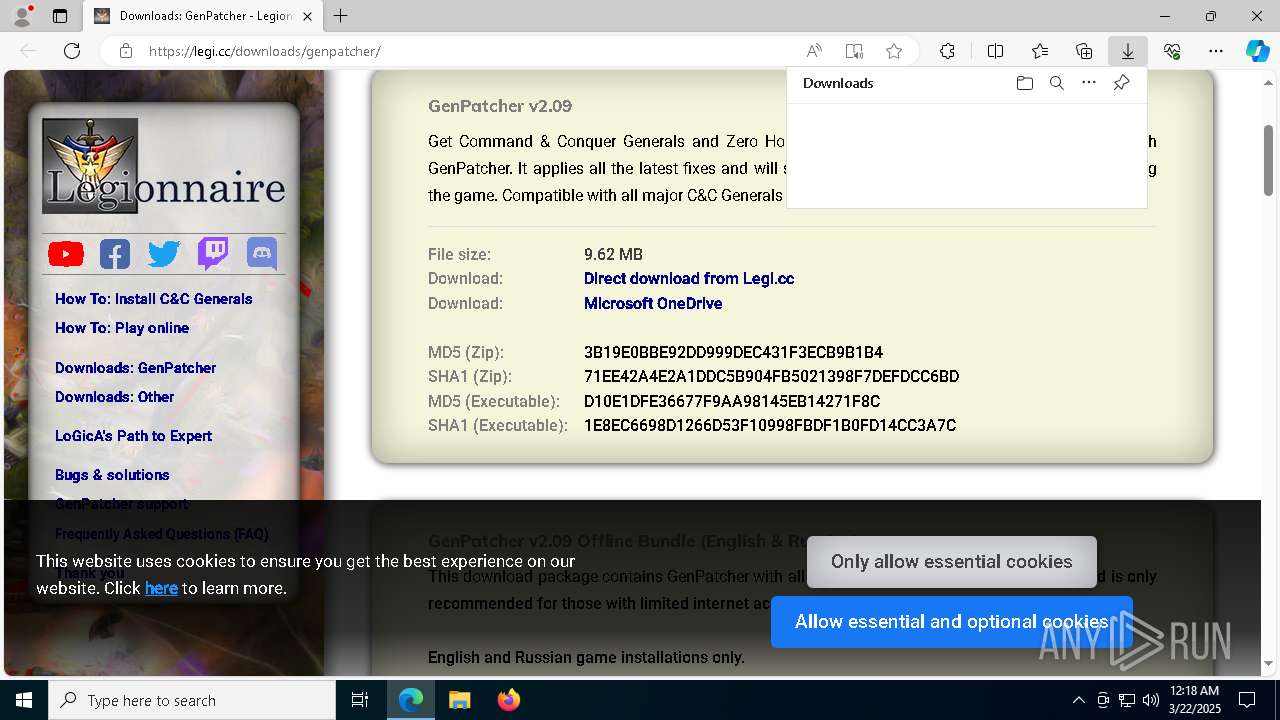Open Settings and more ellipsis menu
The width and height of the screenshot is (1280, 720).
1216,51
